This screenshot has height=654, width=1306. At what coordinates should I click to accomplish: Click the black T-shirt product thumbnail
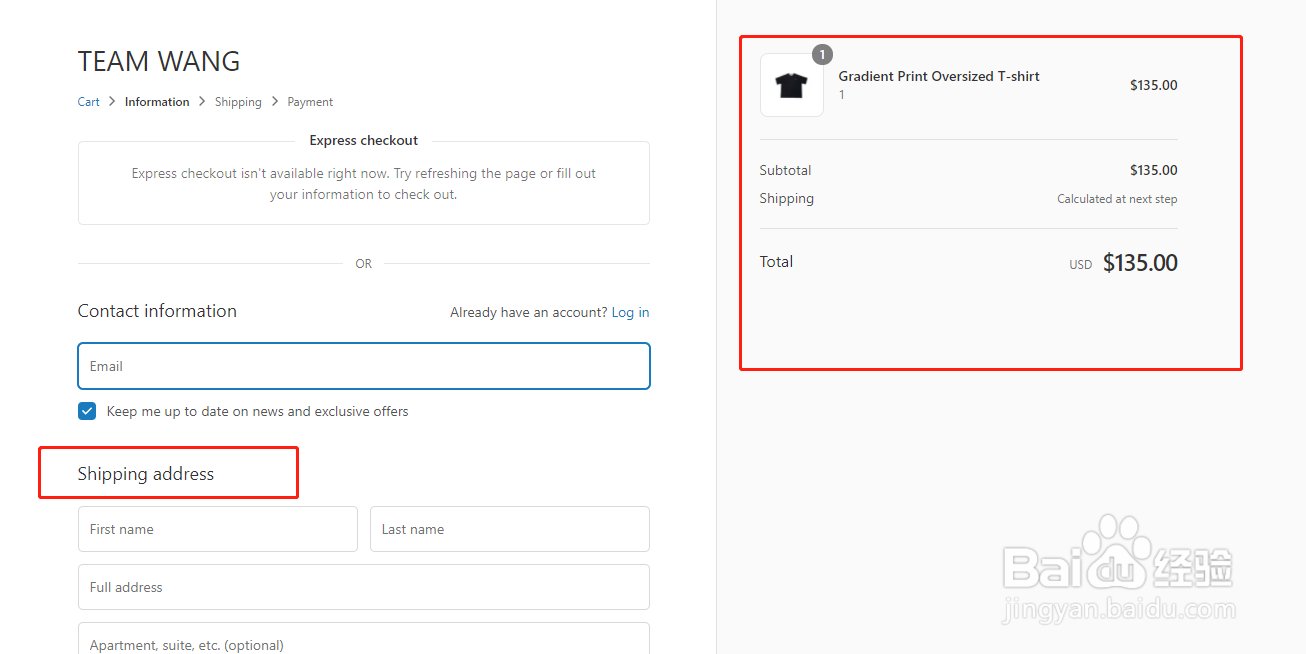[791, 85]
